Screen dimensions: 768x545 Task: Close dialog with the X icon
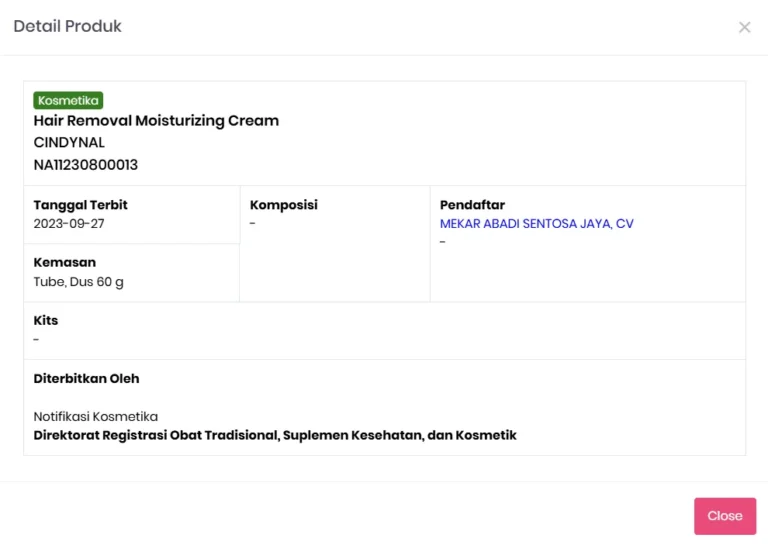point(744,27)
